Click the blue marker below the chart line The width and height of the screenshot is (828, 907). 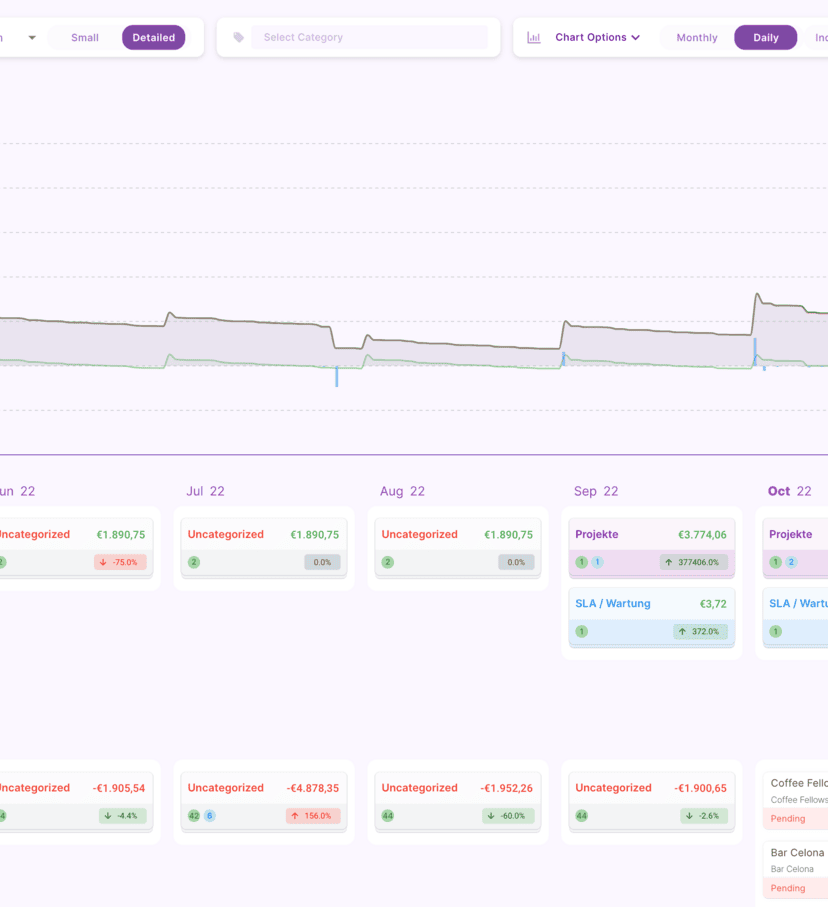tap(337, 376)
